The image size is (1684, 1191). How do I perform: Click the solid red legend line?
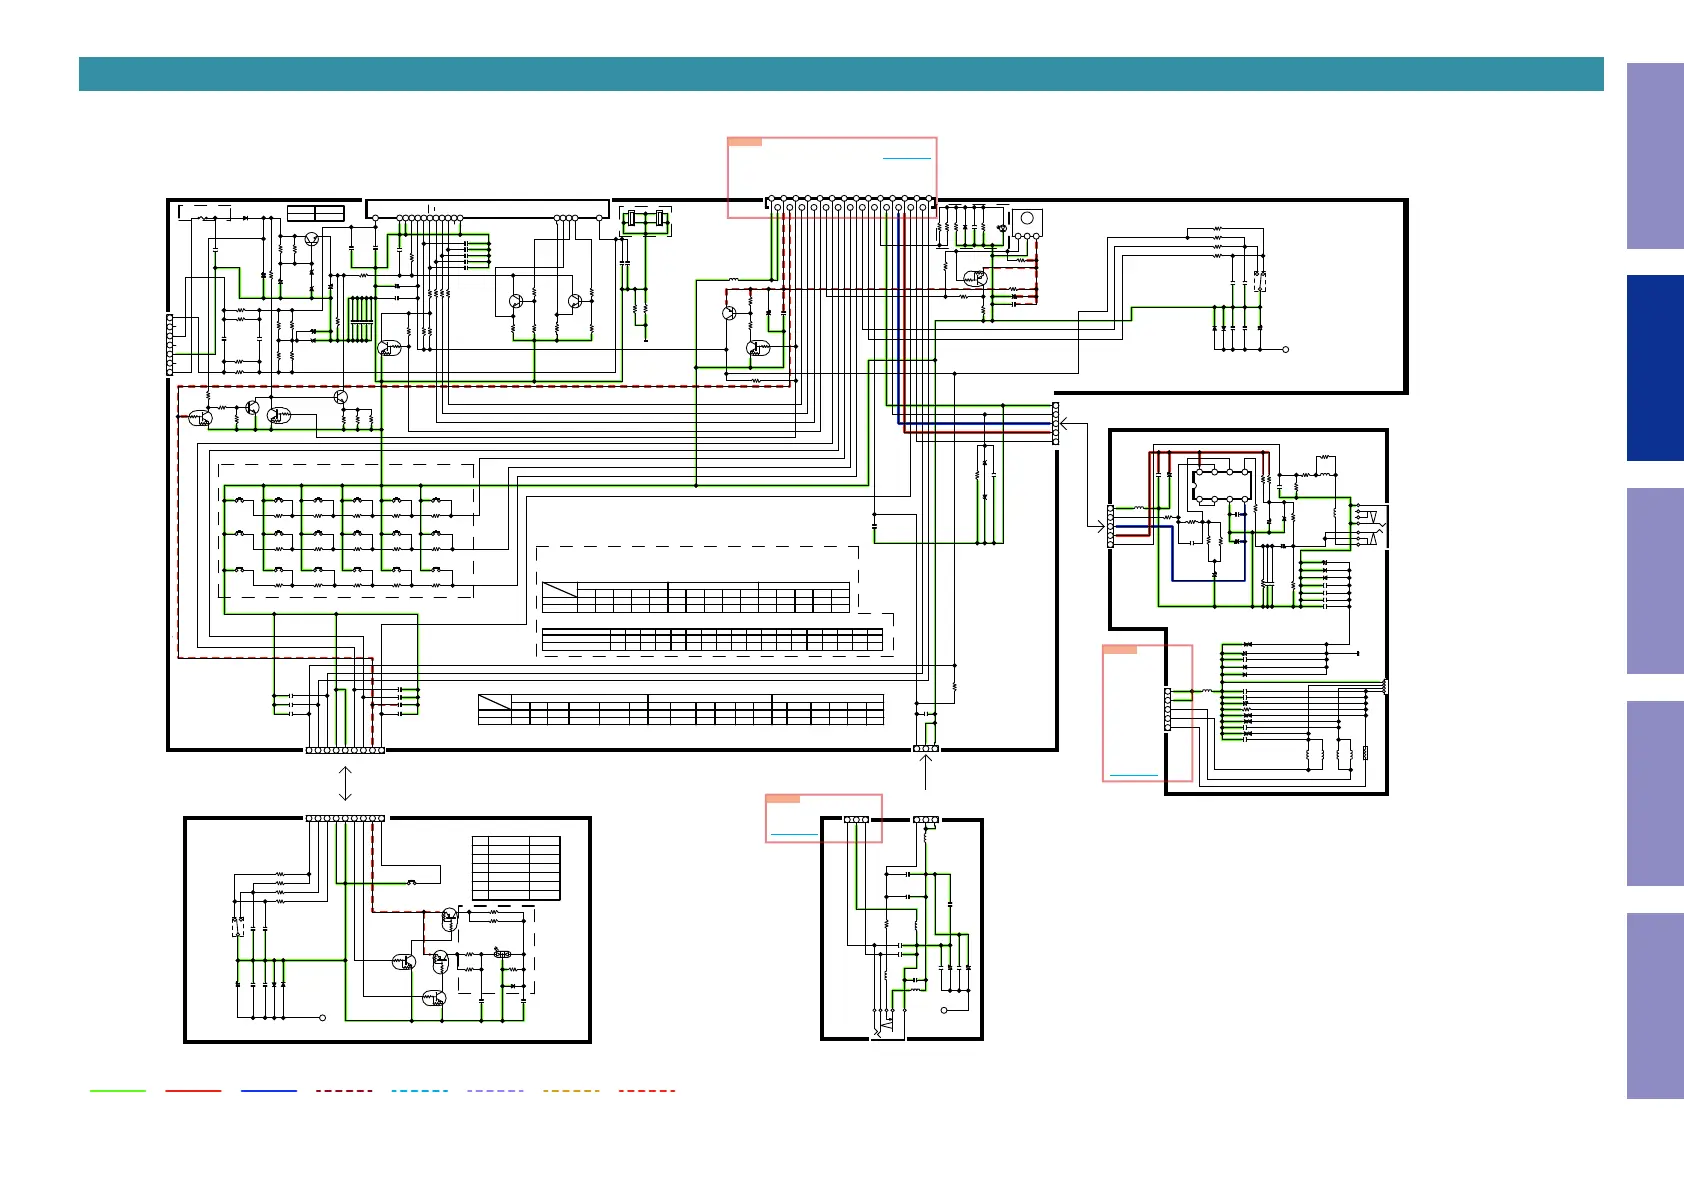193,1091
